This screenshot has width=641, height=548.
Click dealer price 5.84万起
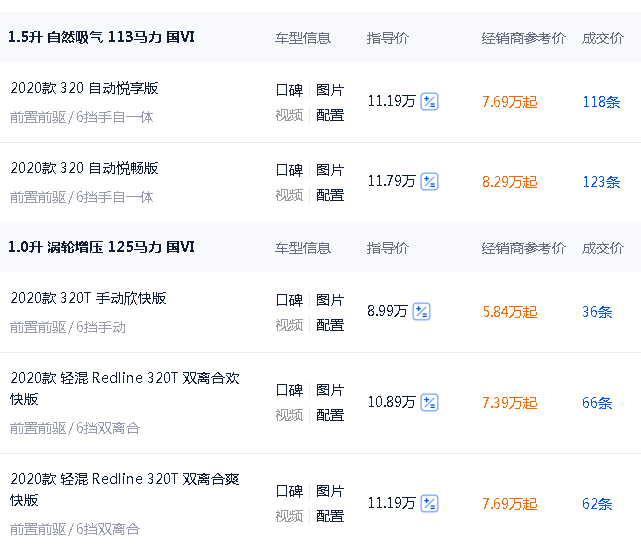click(x=509, y=312)
